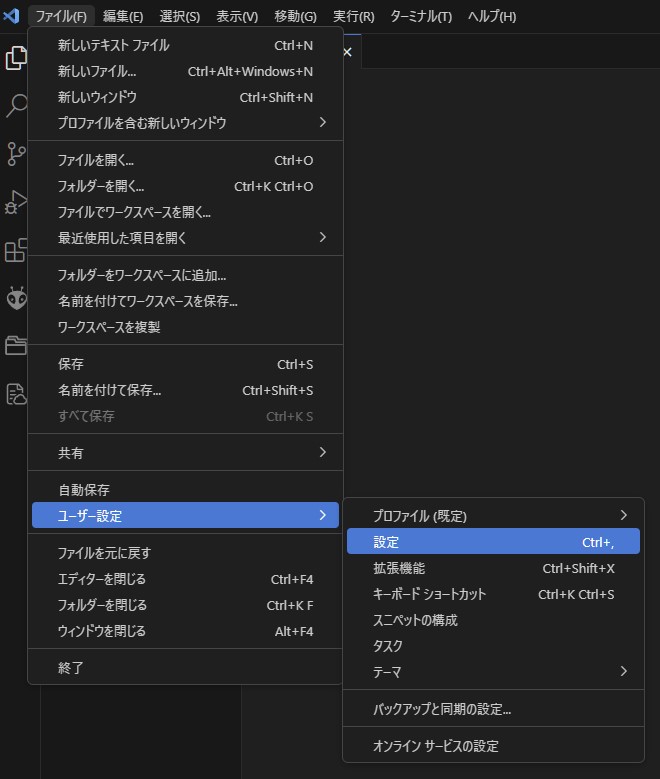Choose フォルダーをワークスペースに追加...
The width and height of the screenshot is (660, 779).
click(185, 275)
